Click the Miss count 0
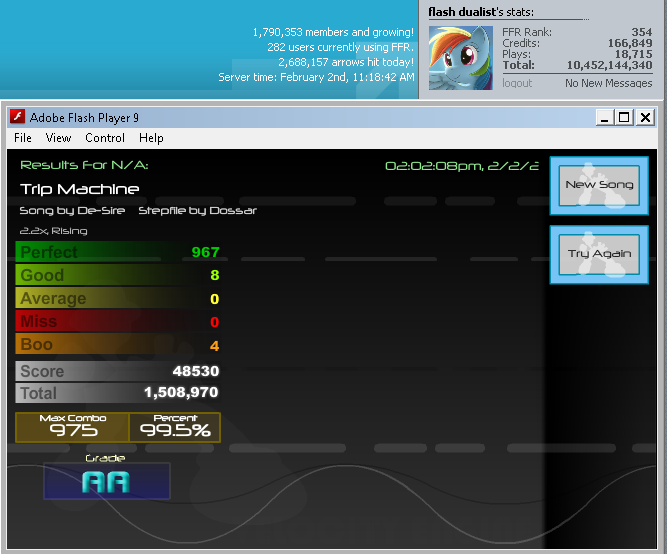The width and height of the screenshot is (667, 554). (x=215, y=322)
